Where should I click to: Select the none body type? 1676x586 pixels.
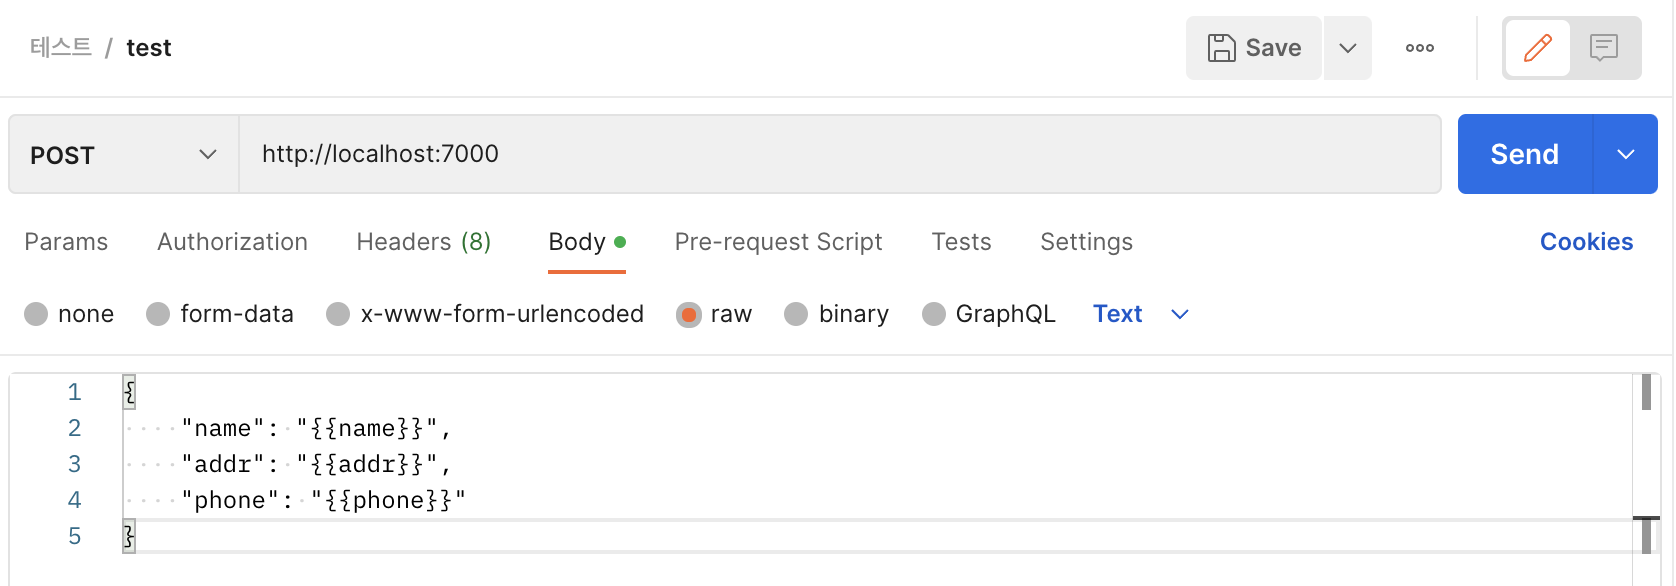coord(37,314)
